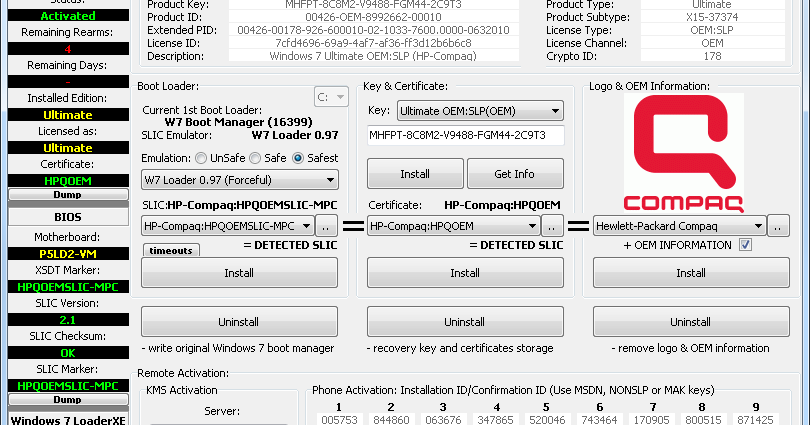Open the W7 Loader 0.97 (Forceful) dropdown
This screenshot has width=810, height=425.
tap(240, 180)
